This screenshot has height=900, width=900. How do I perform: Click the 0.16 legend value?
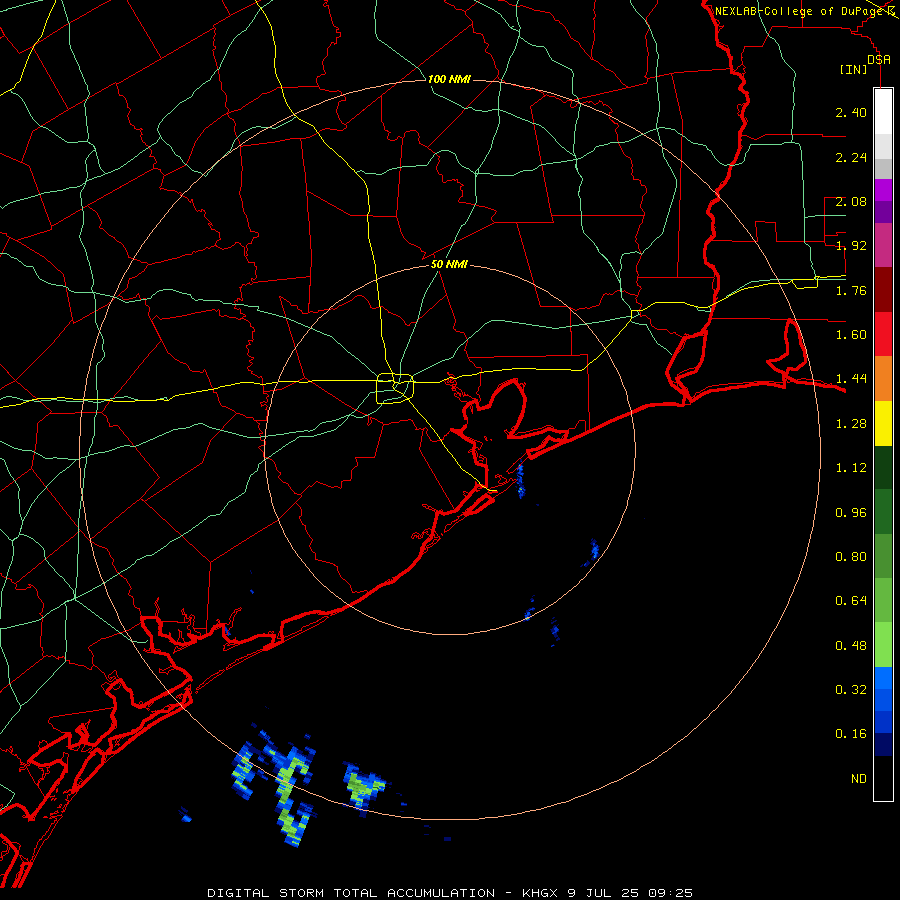pos(851,734)
